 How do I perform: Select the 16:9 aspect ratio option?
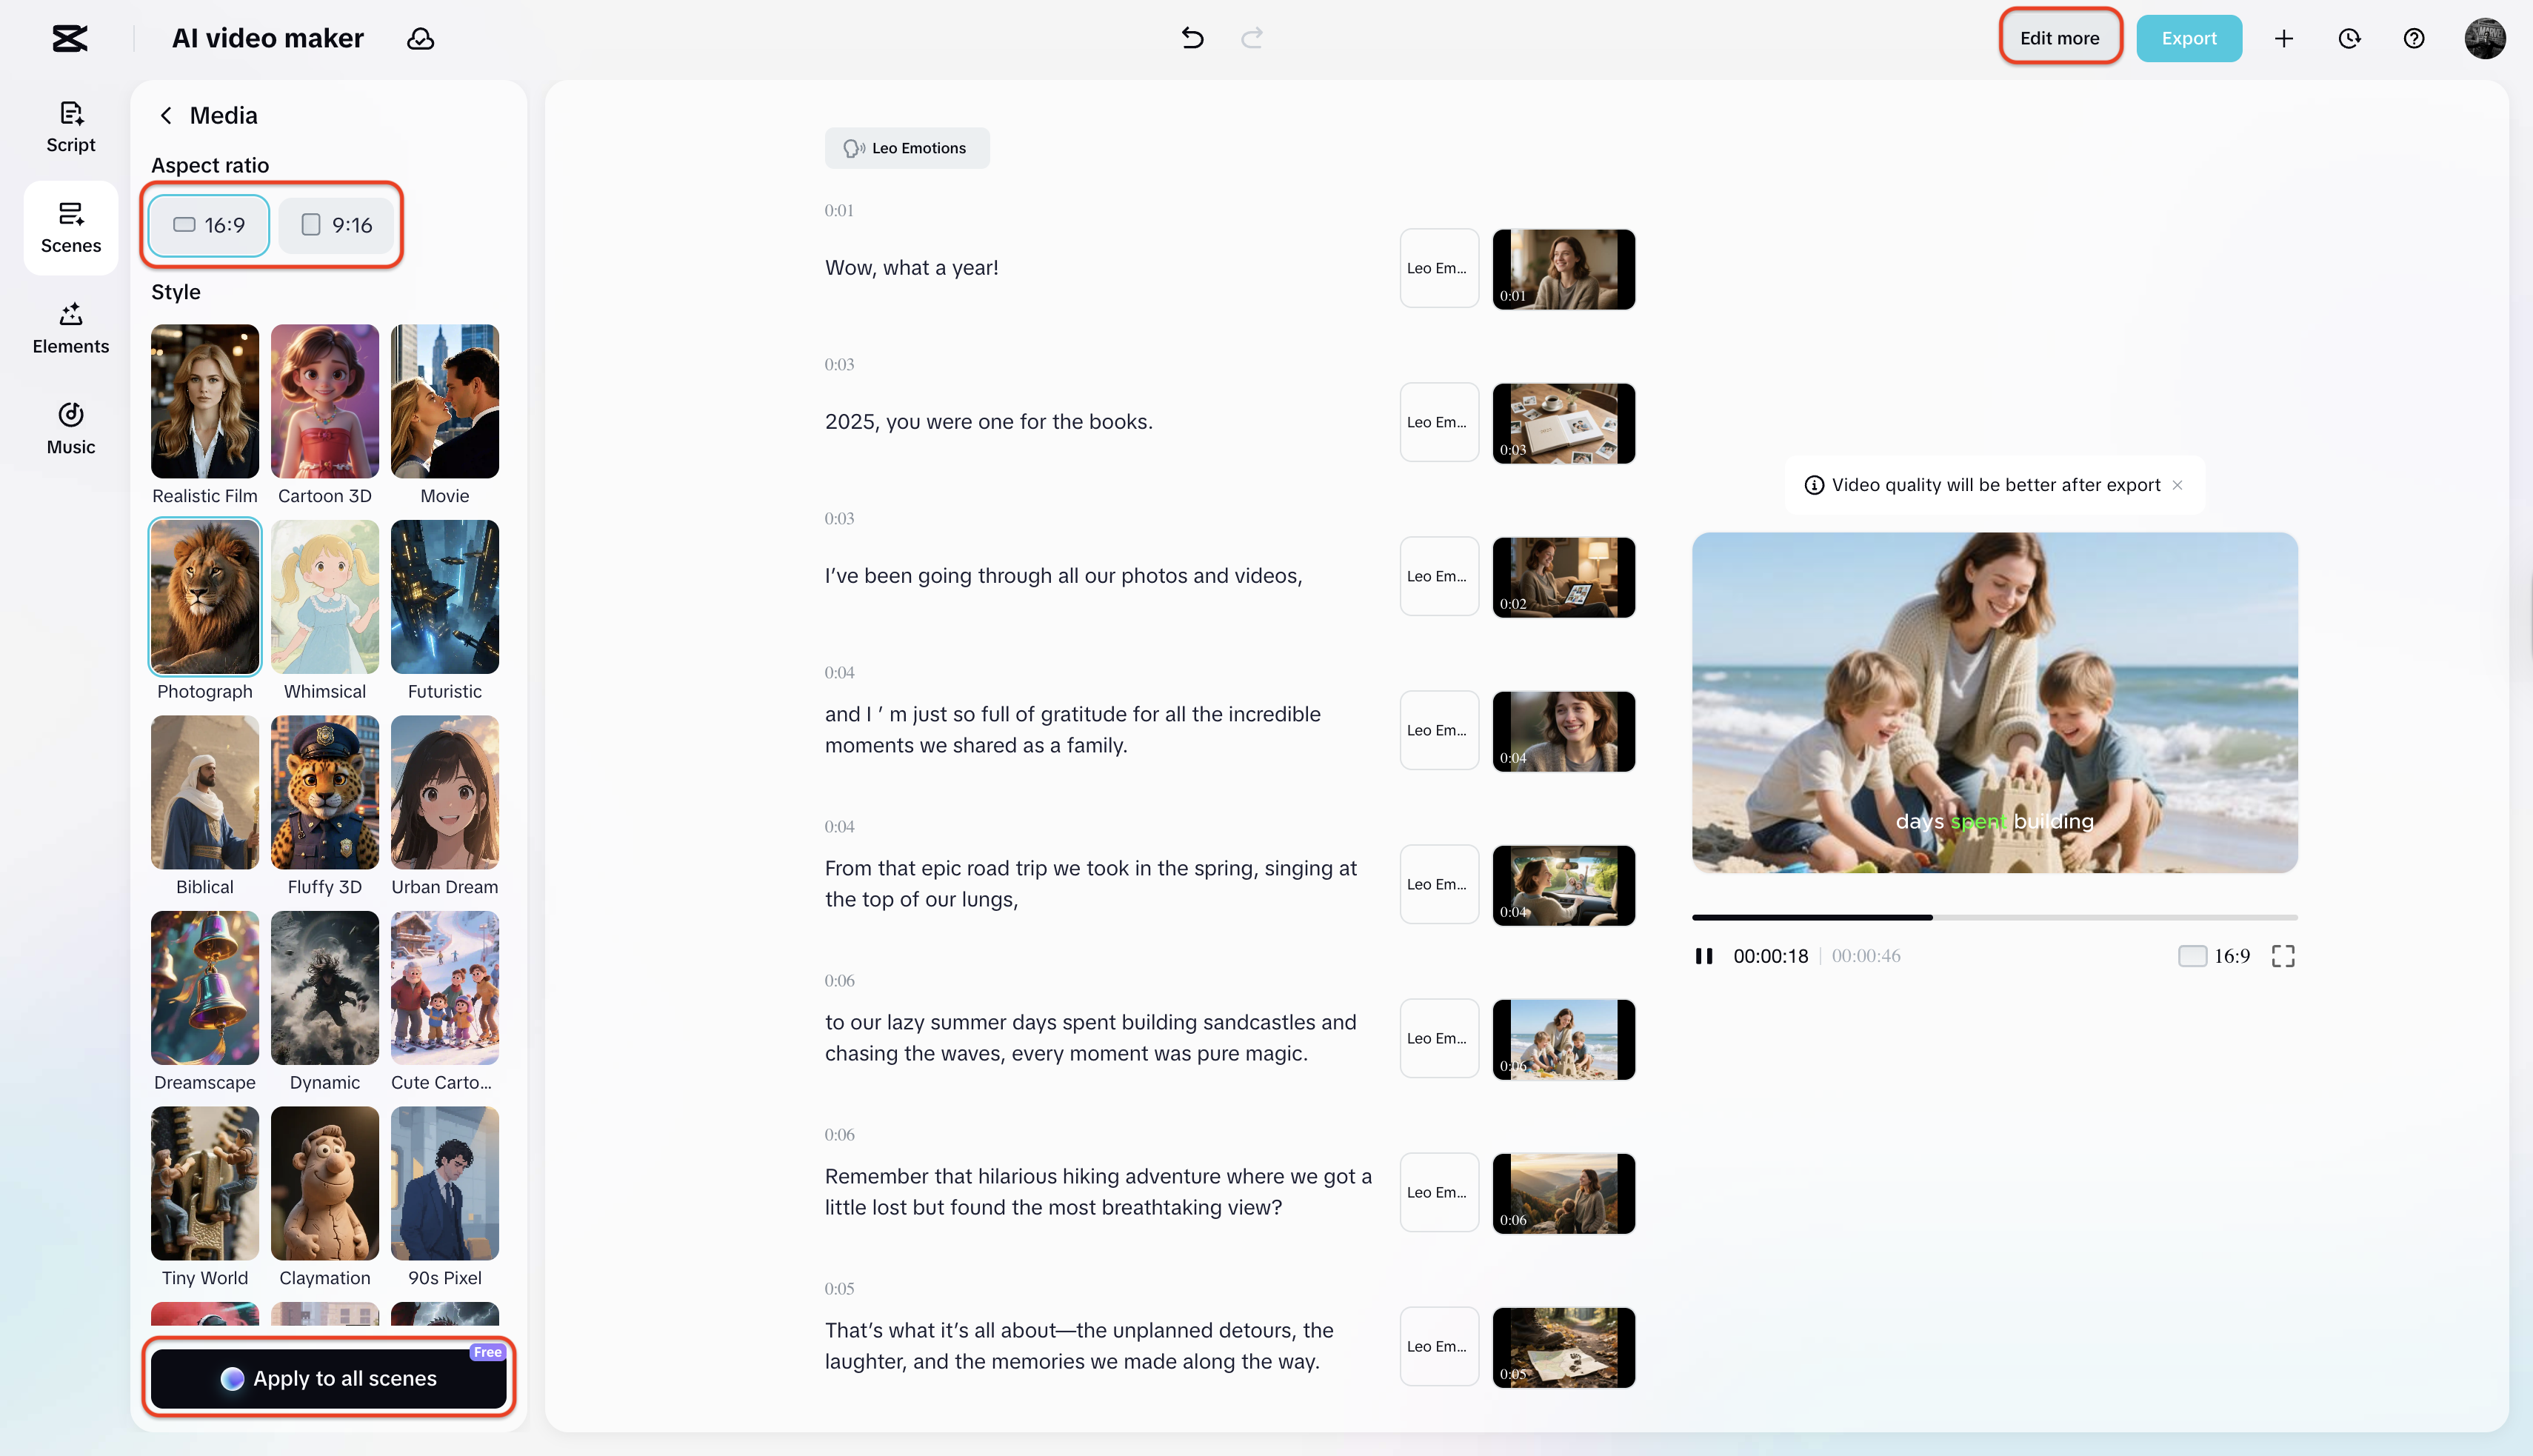pyautogui.click(x=207, y=225)
